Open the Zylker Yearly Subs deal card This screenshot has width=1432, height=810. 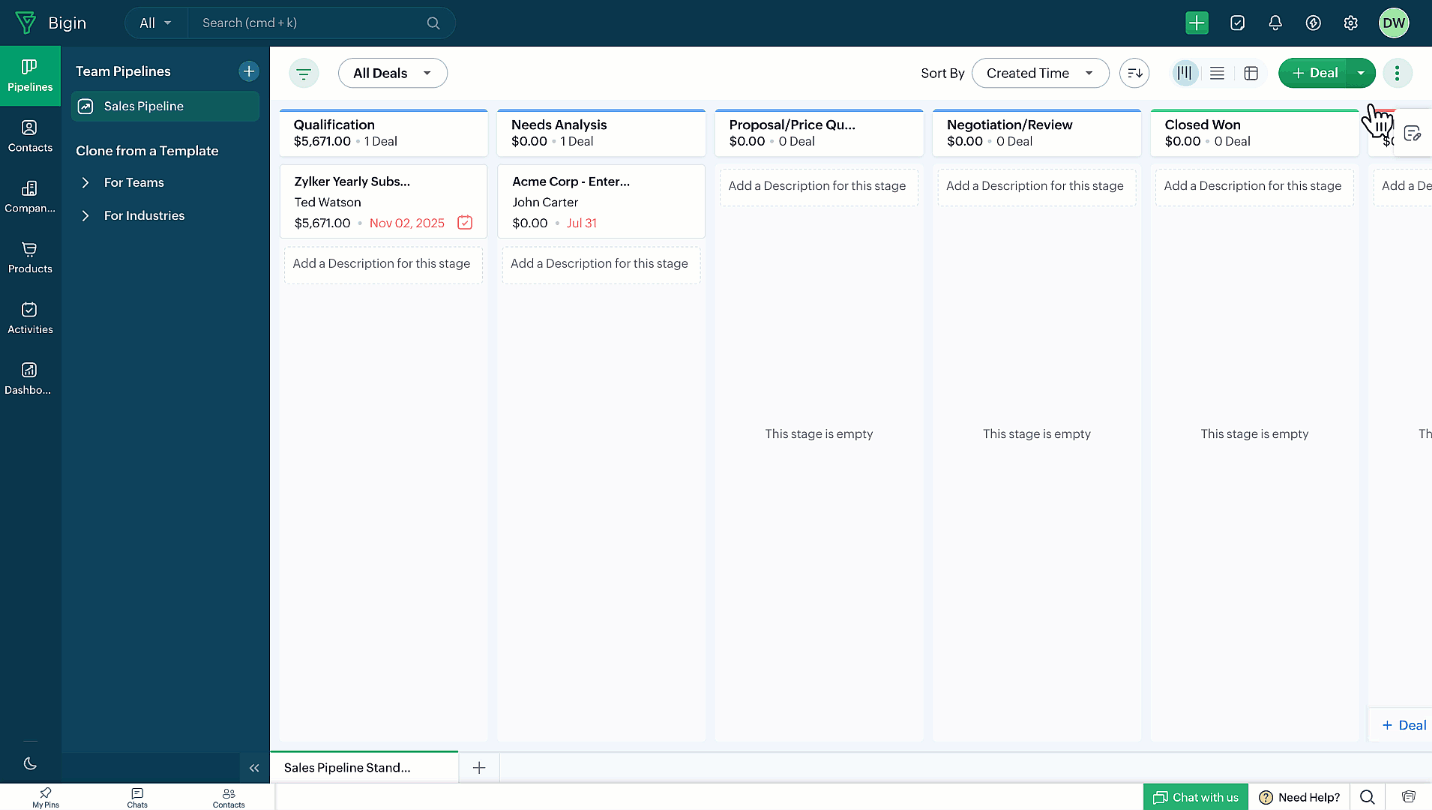point(383,202)
